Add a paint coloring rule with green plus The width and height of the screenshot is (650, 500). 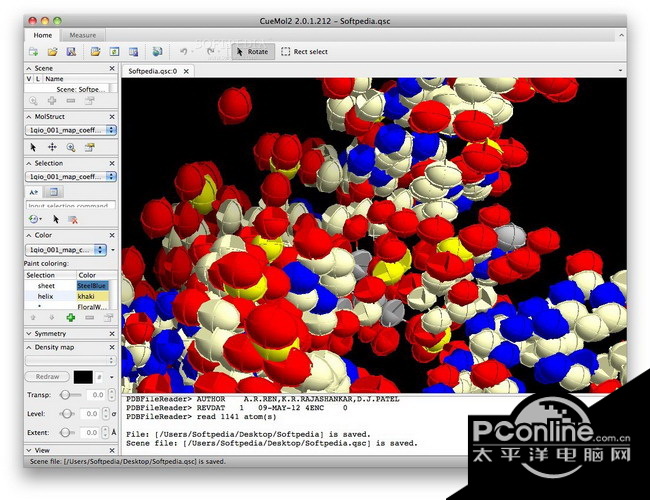[x=70, y=317]
